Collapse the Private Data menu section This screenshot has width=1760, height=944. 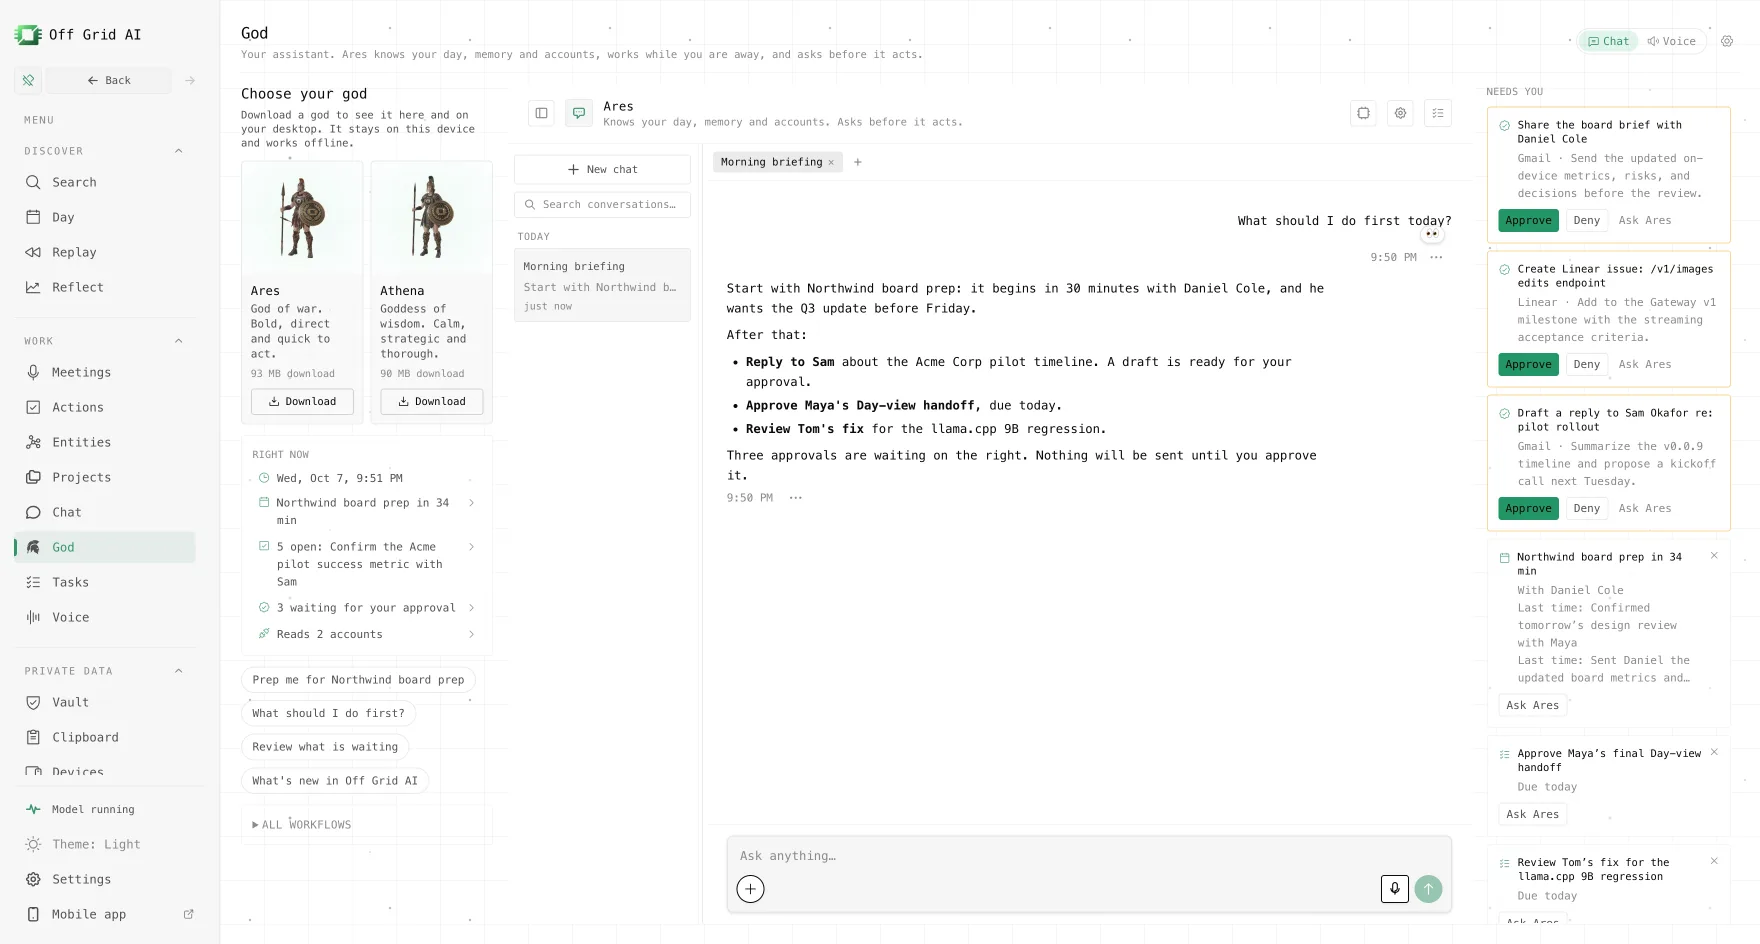[179, 671]
